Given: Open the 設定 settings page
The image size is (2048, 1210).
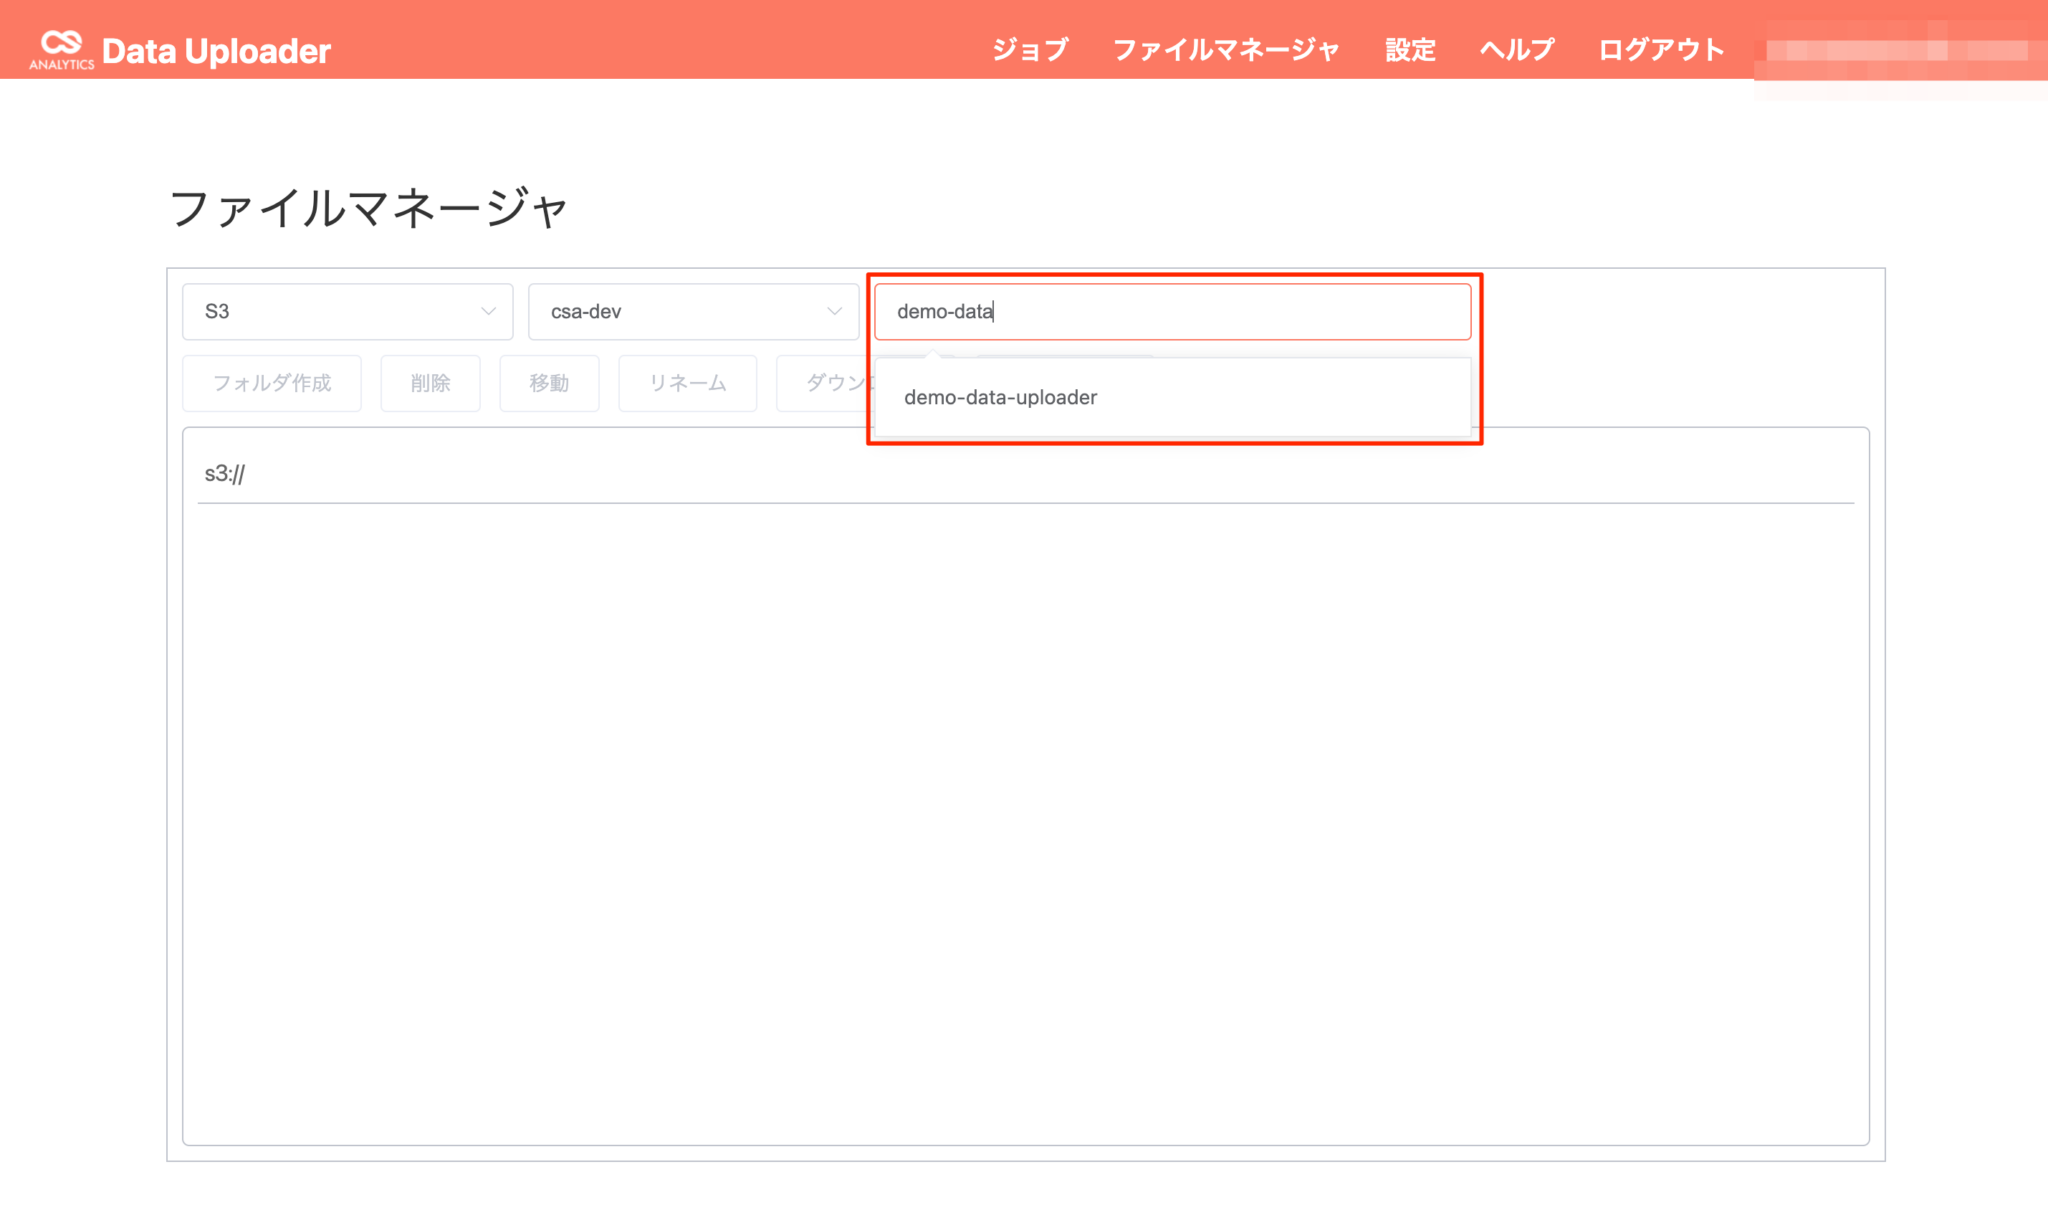Looking at the screenshot, I should click(1410, 50).
